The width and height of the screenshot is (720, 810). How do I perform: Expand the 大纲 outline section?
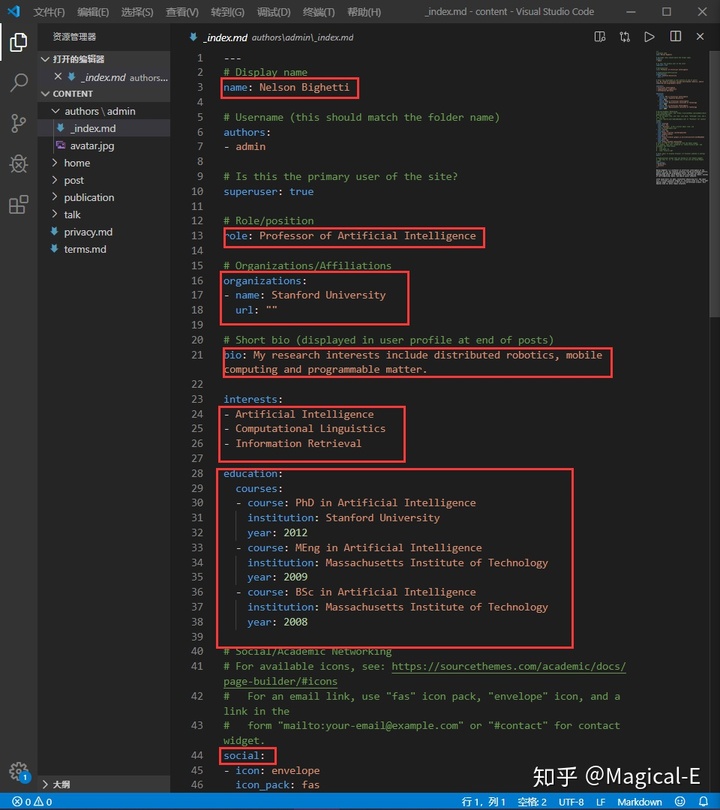(x=45, y=784)
